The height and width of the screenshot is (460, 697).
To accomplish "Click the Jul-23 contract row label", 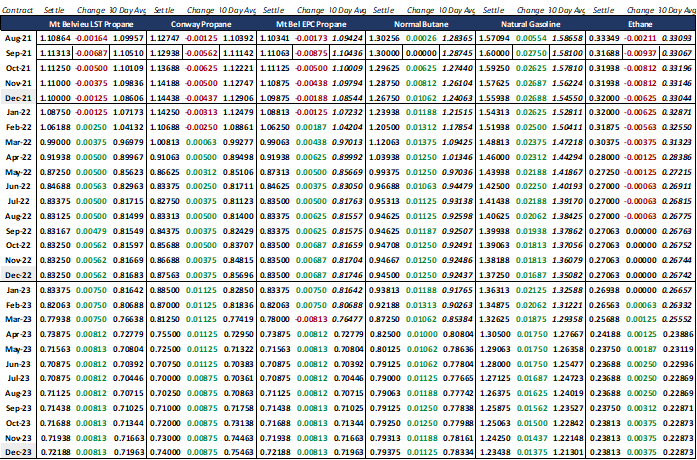I will pos(18,378).
